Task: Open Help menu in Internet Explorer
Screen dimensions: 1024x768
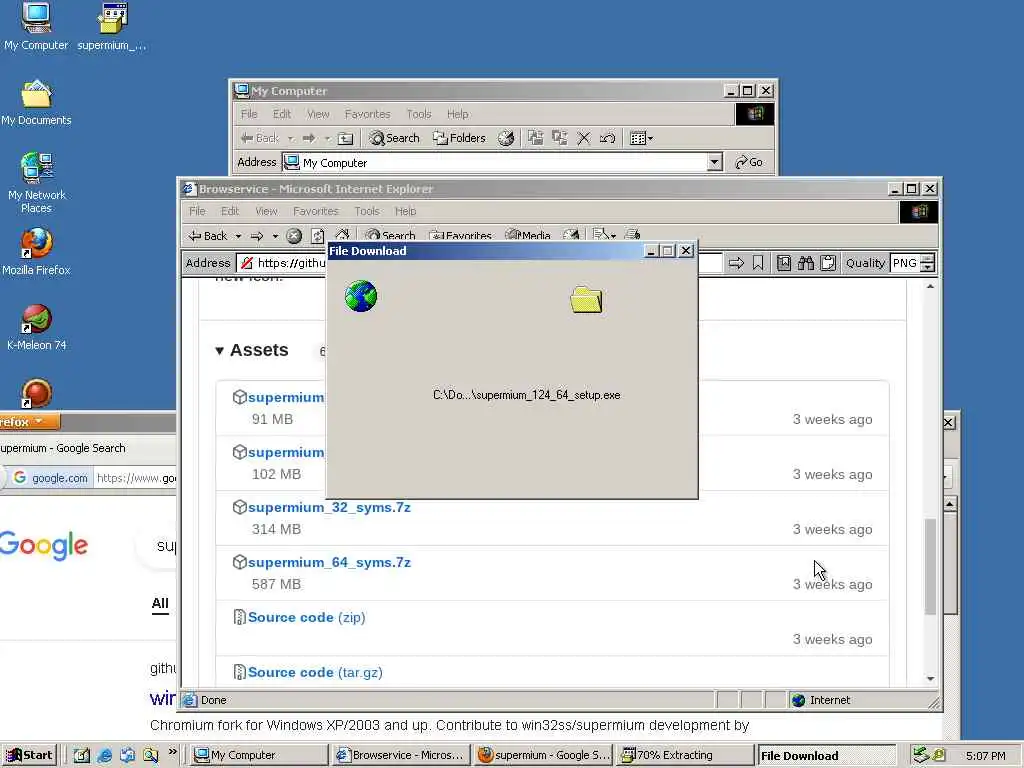Action: click(406, 211)
